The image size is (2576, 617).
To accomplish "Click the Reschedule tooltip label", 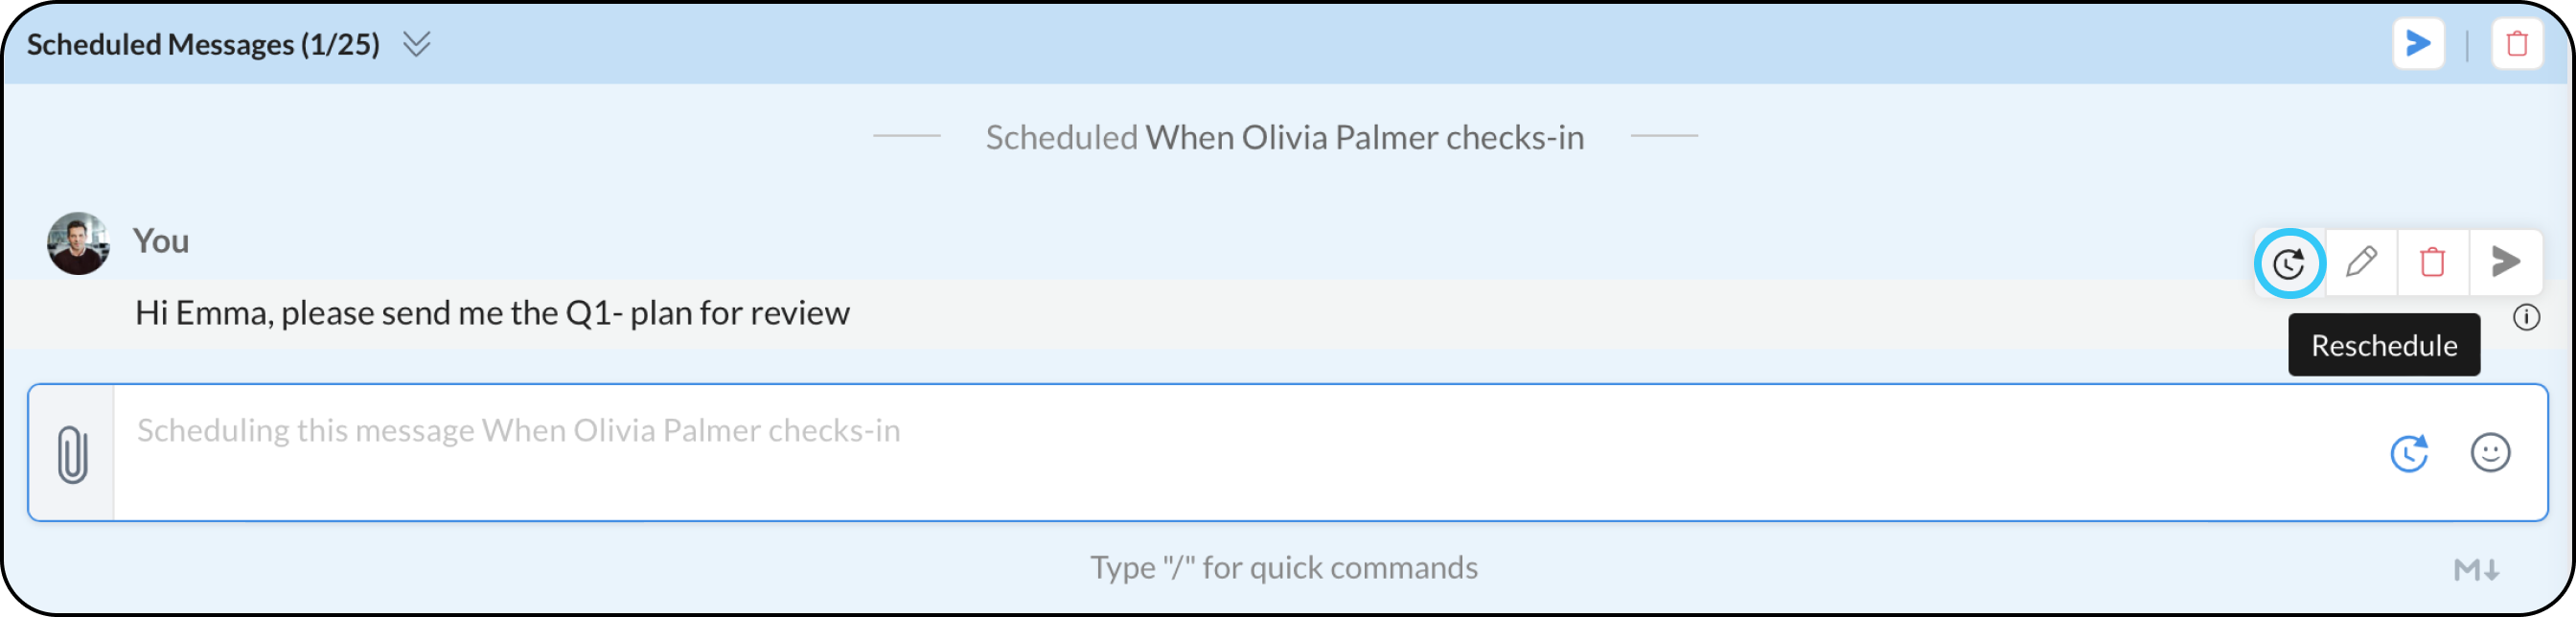I will tap(2383, 345).
